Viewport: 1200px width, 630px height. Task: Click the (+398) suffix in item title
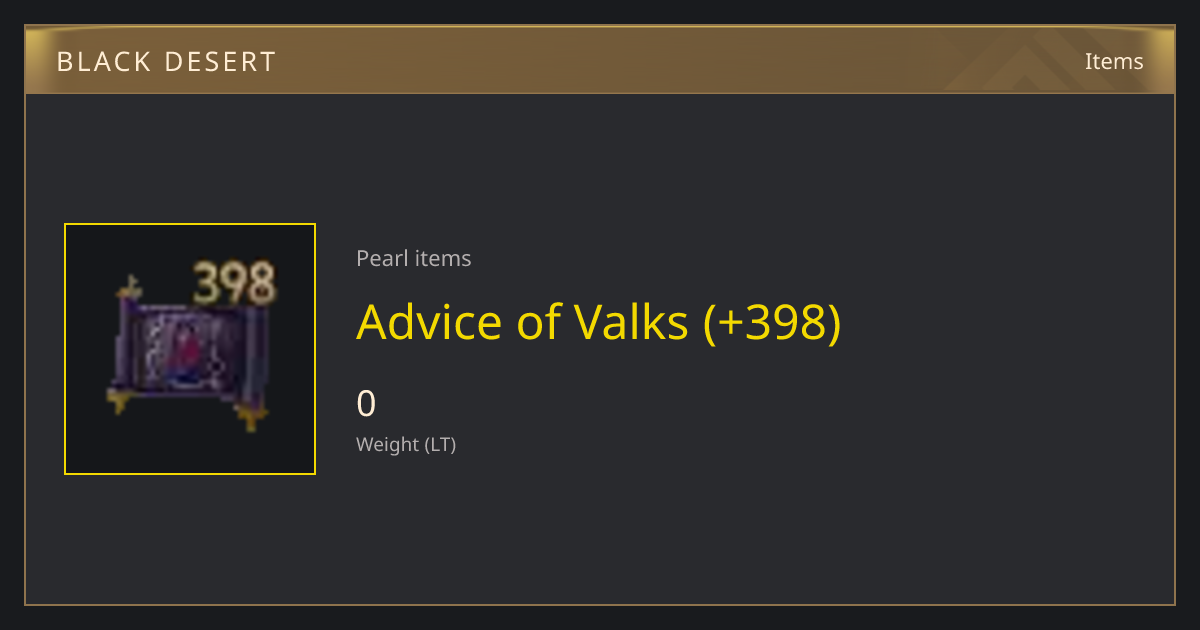coord(772,322)
